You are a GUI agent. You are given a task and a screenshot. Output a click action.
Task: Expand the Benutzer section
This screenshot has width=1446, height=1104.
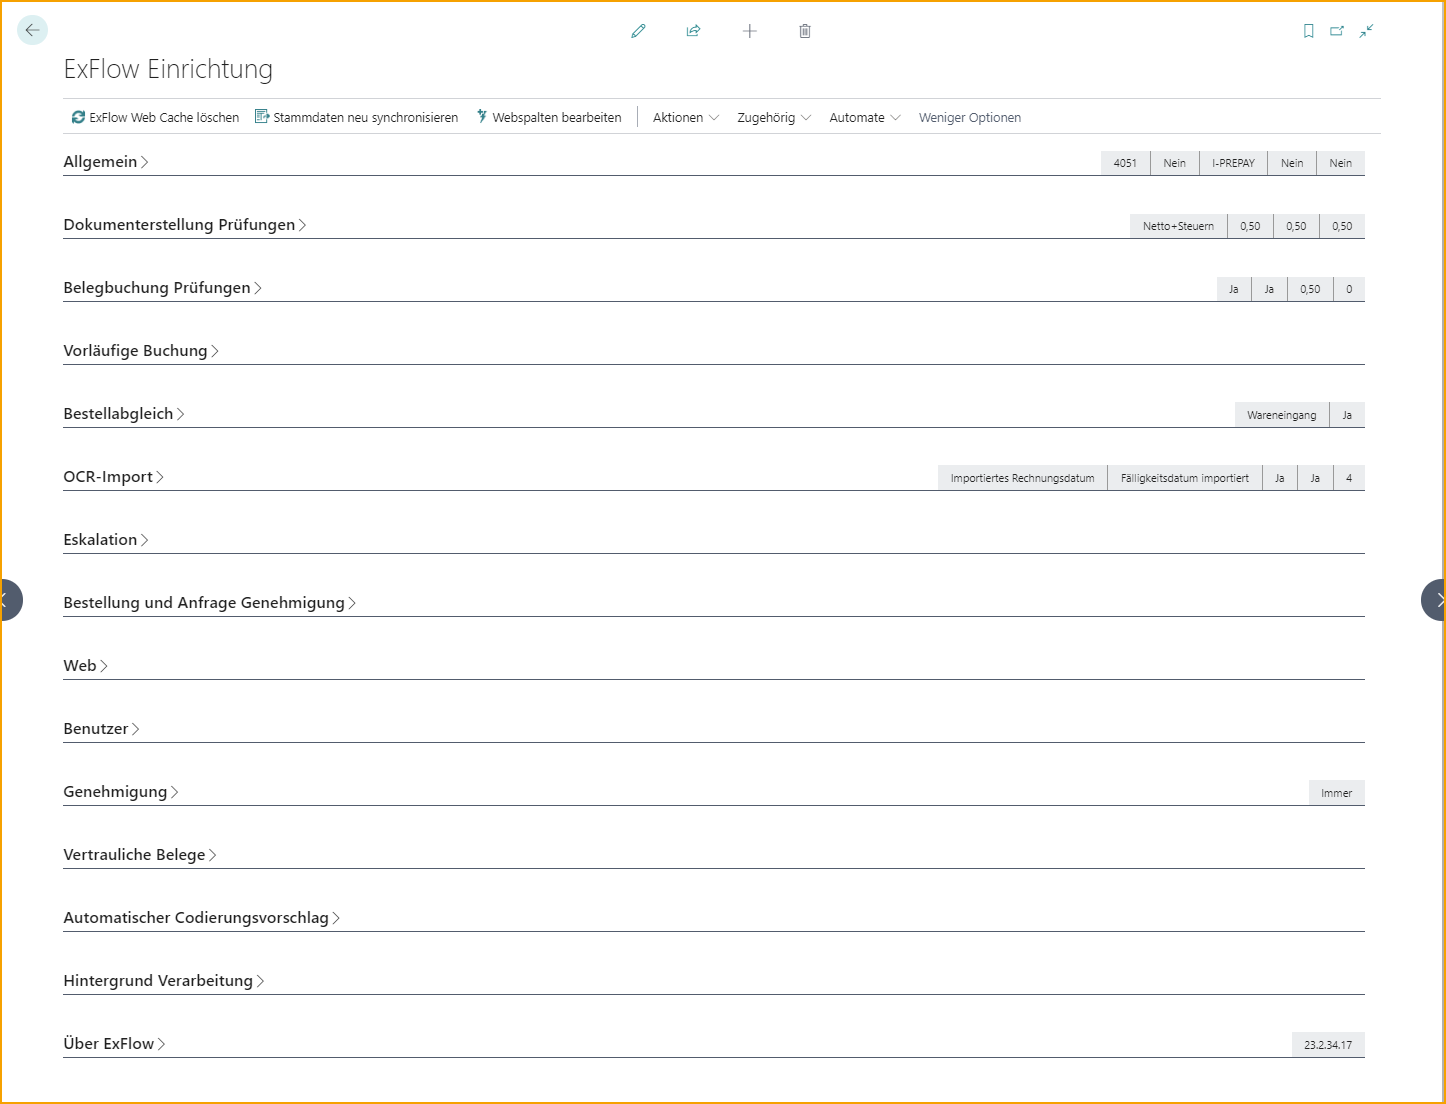[102, 728]
